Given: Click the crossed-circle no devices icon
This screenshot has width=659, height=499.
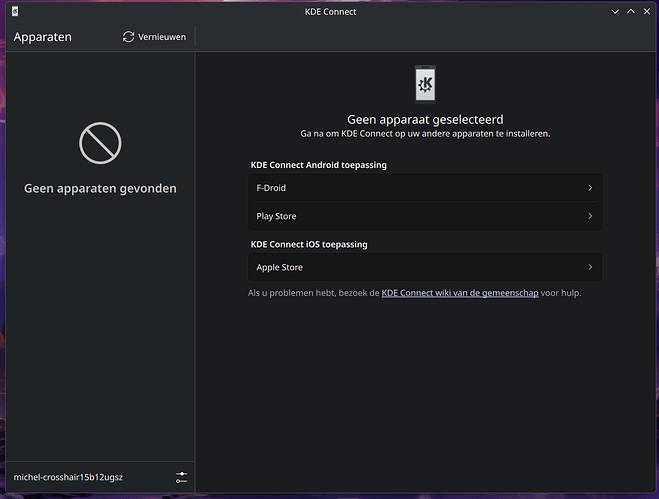Looking at the screenshot, I should click(100, 143).
